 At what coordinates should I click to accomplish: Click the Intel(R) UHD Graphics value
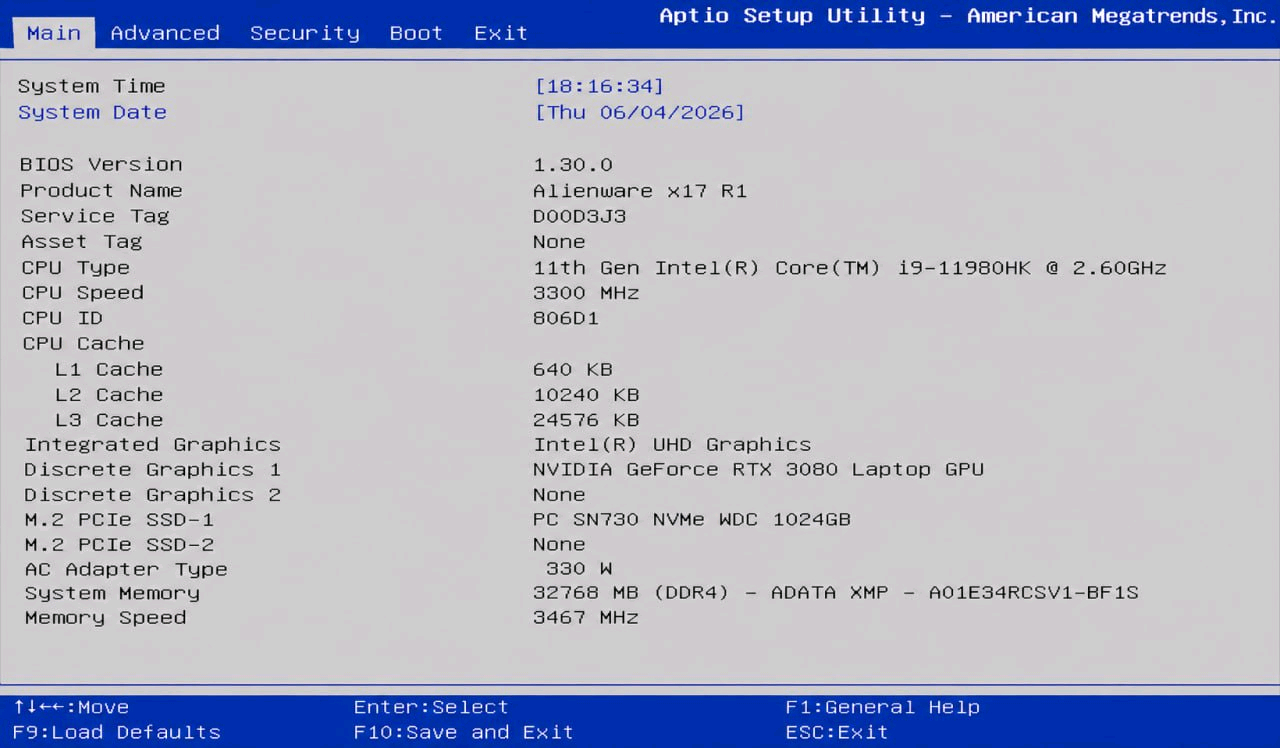pyautogui.click(x=672, y=444)
